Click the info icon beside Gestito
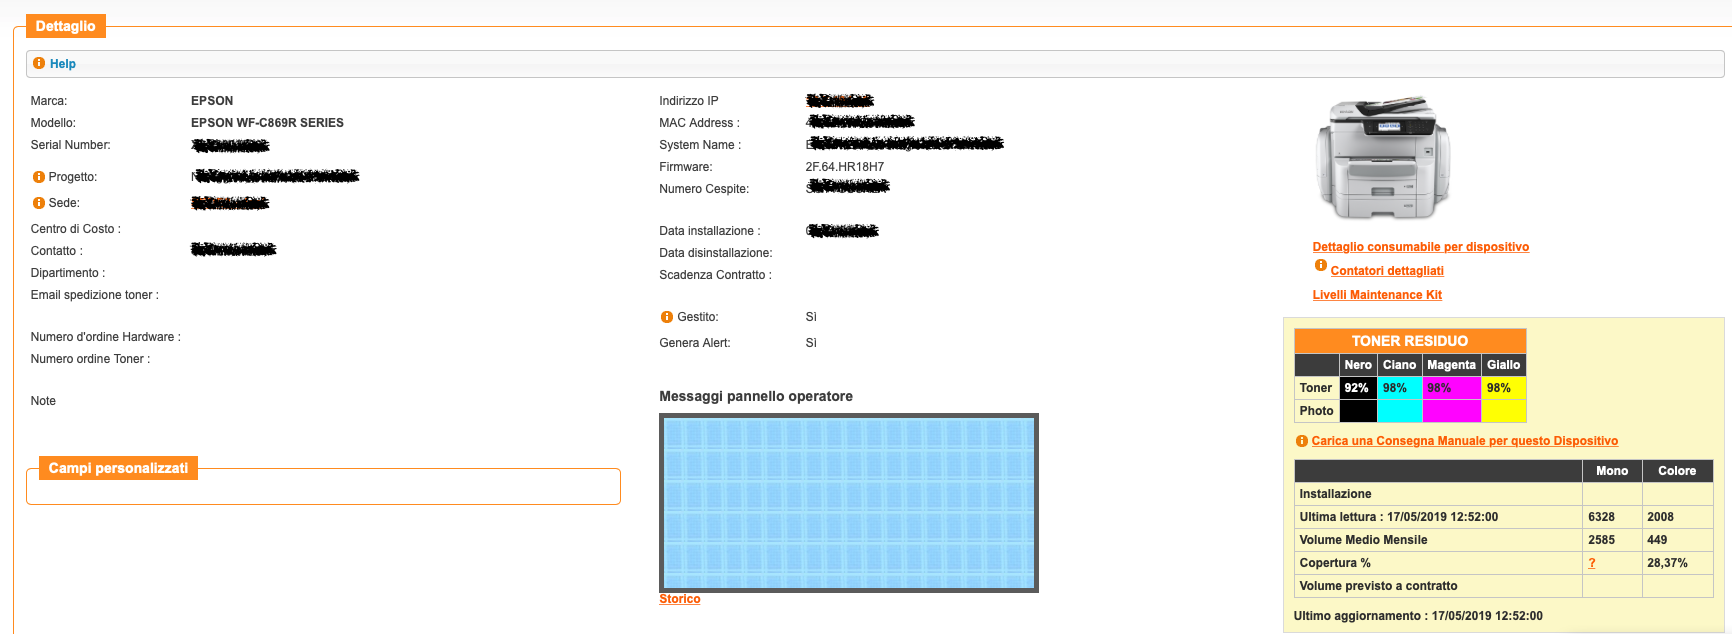The width and height of the screenshot is (1732, 634). (667, 317)
